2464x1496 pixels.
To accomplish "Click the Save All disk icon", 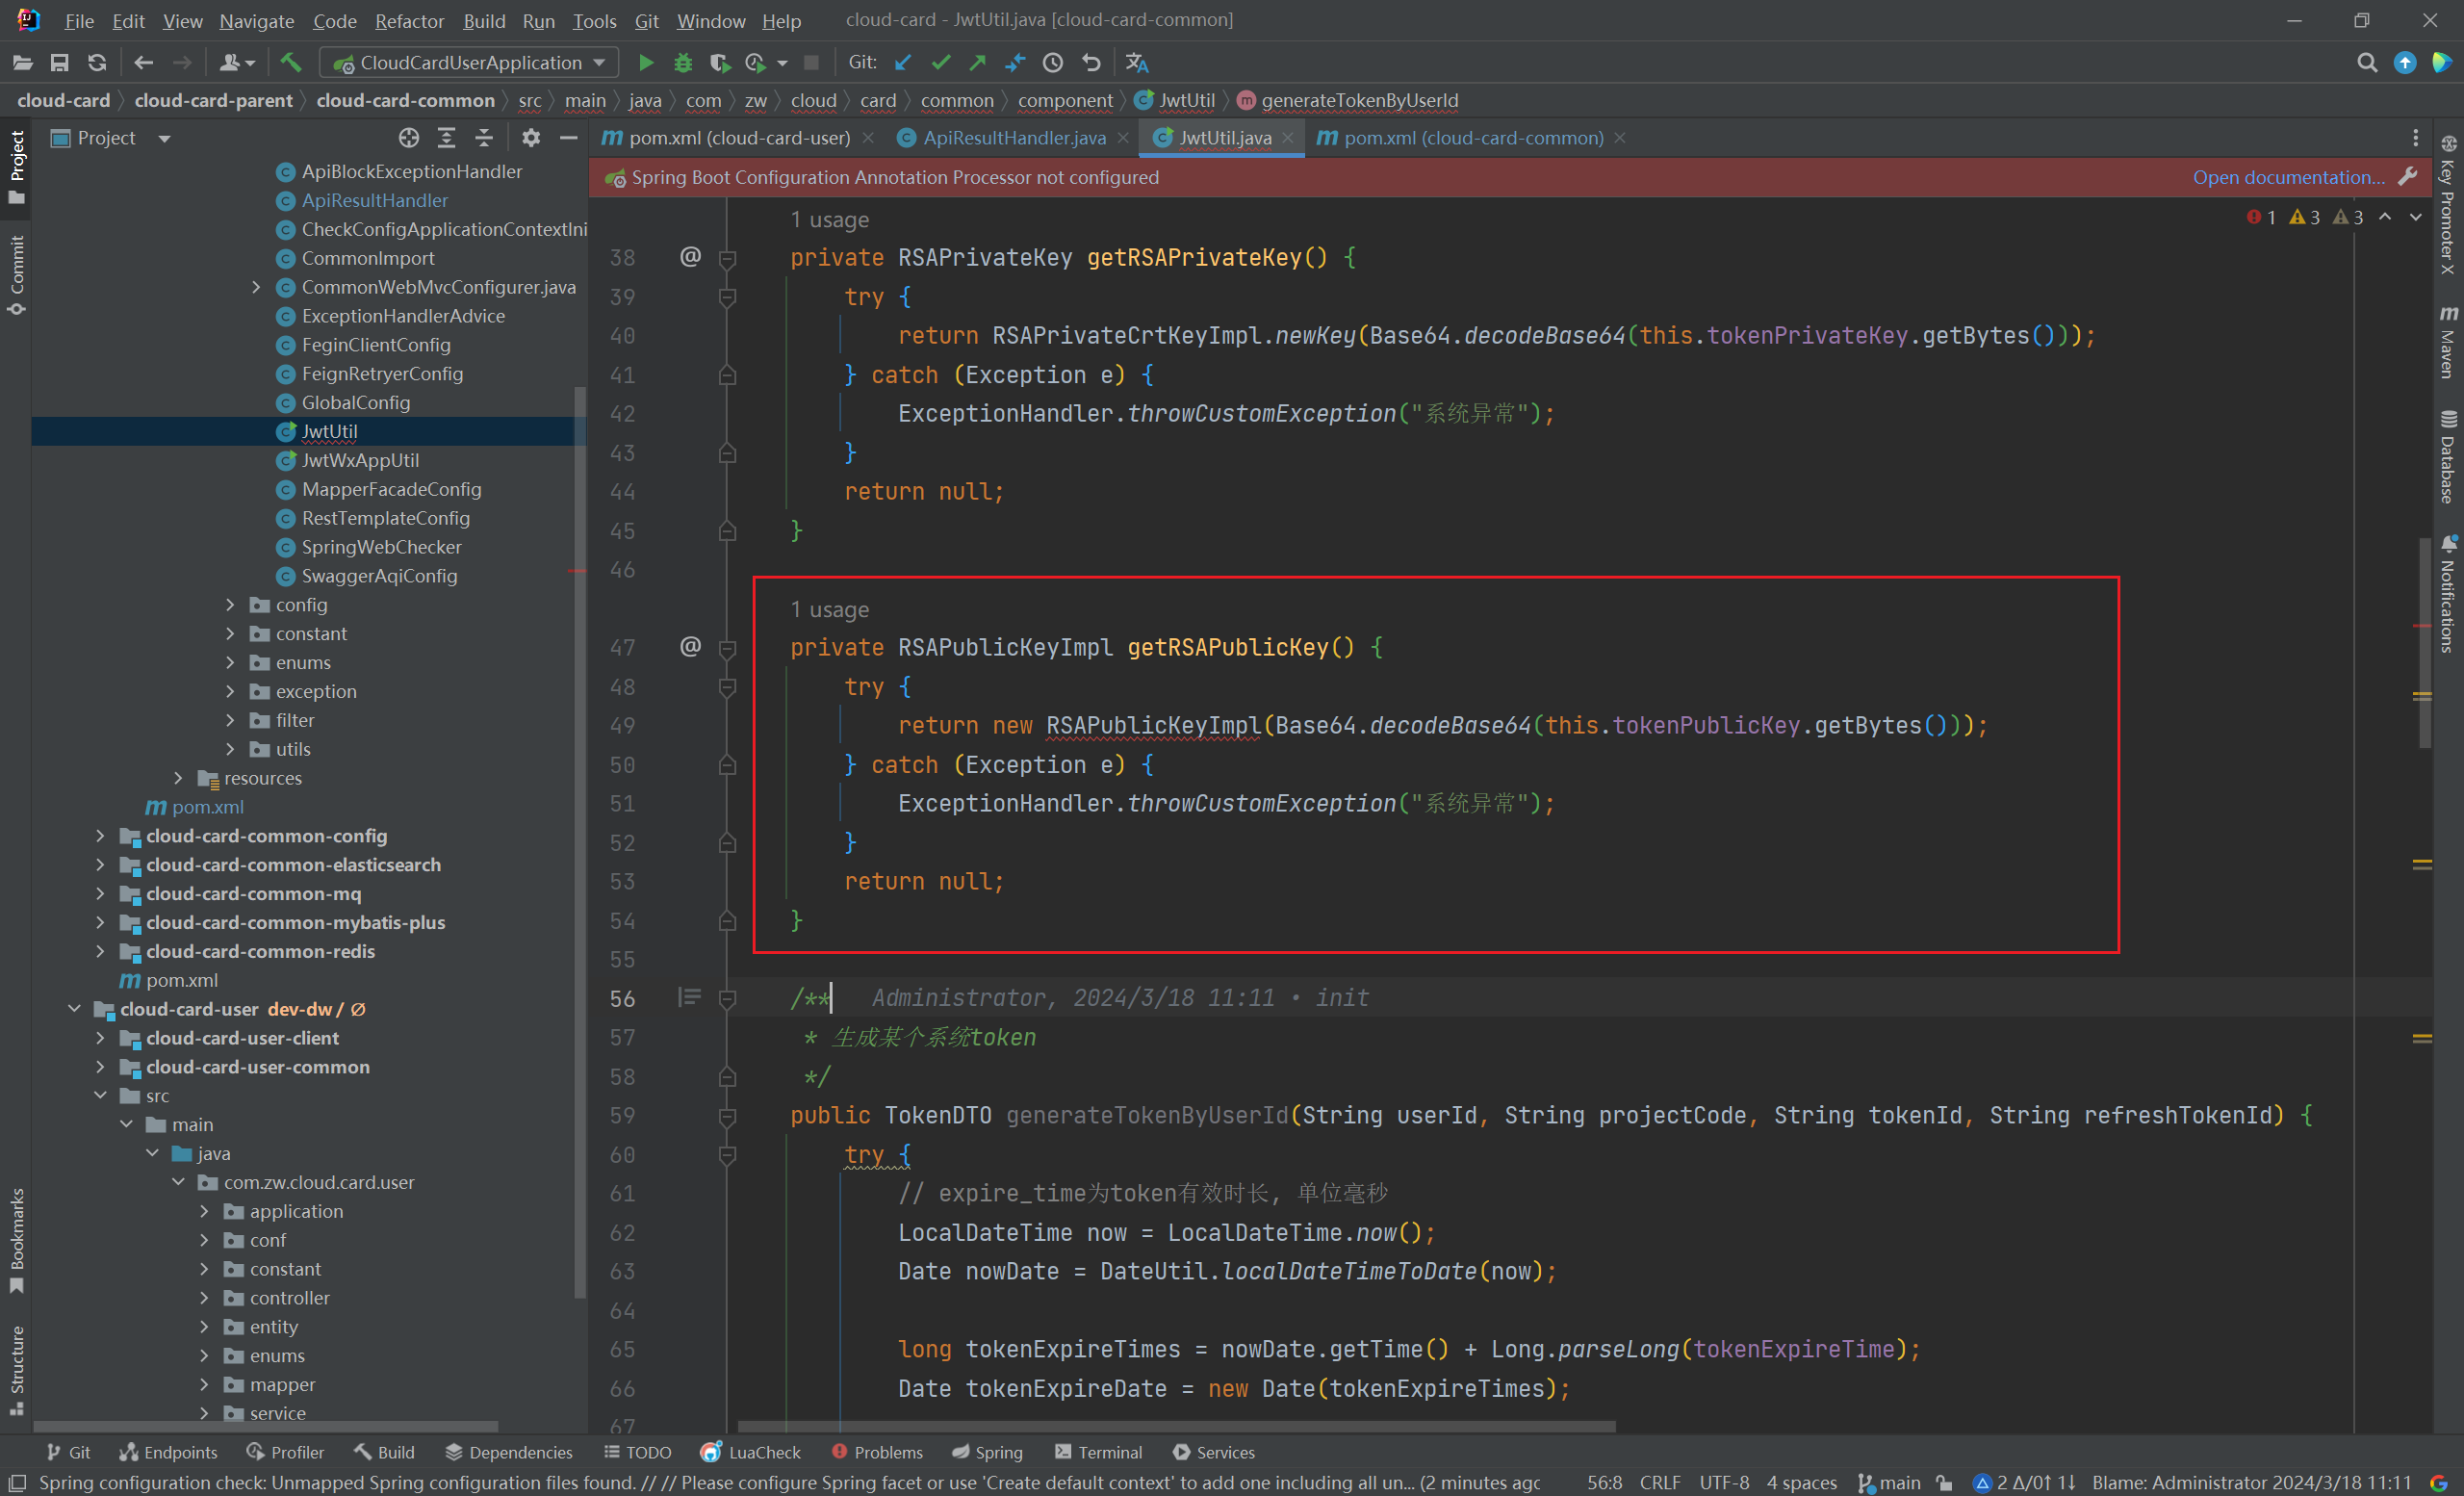I will (x=60, y=63).
